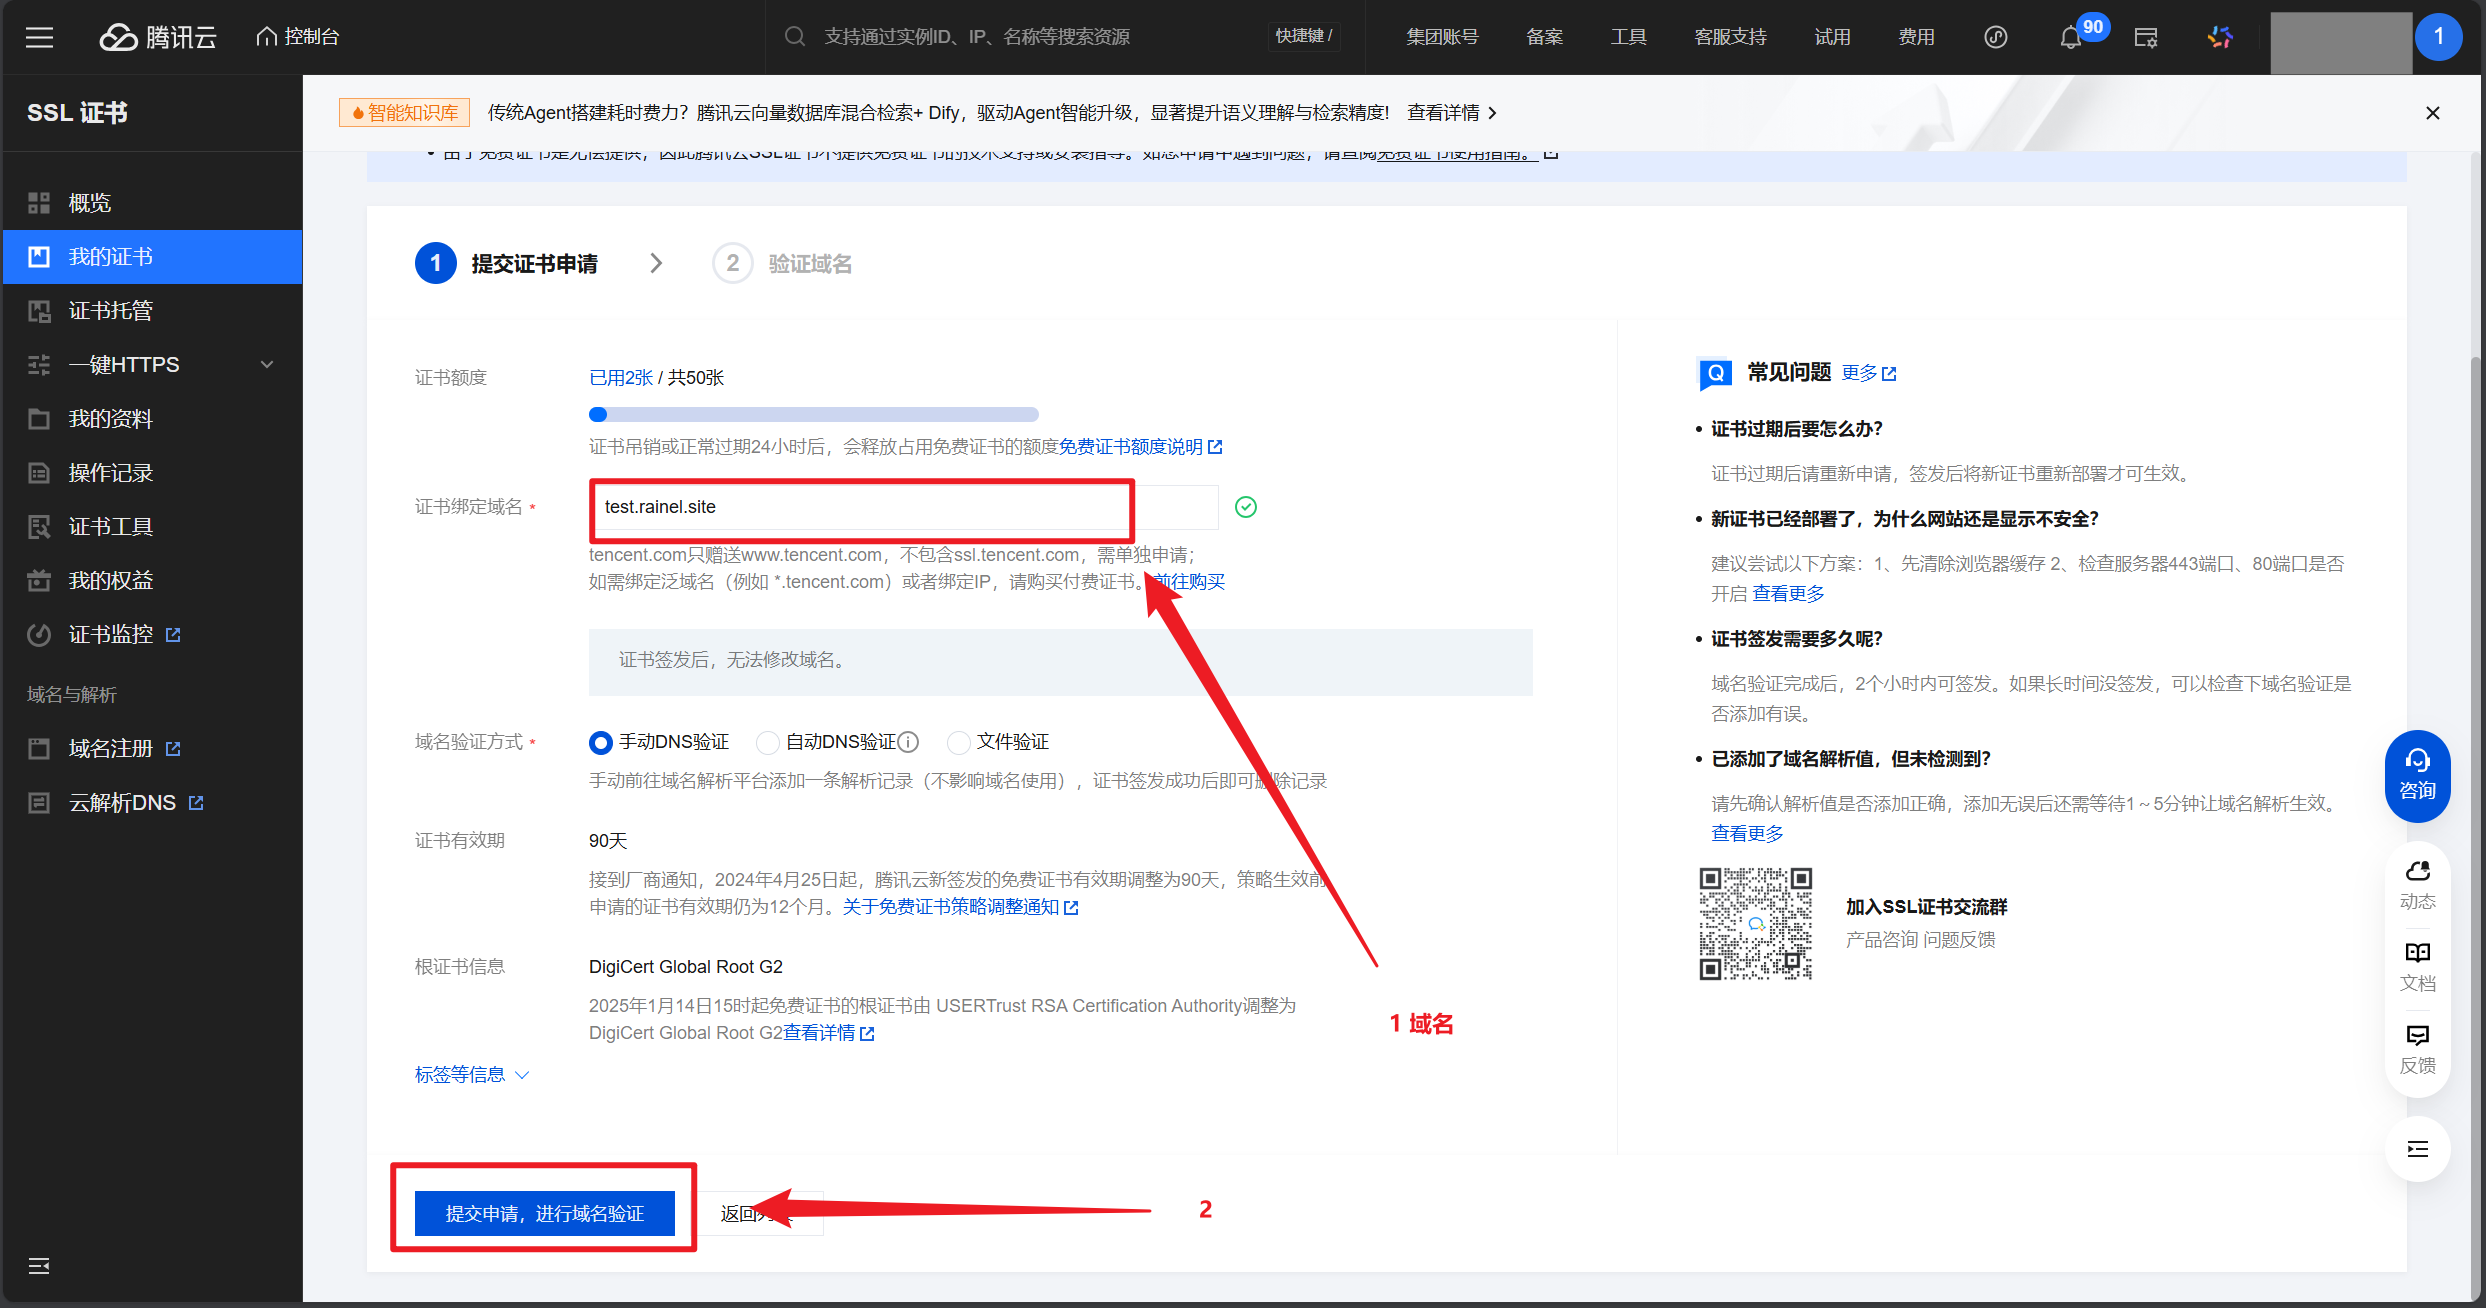
Task: Open banner 查看详情 link
Action: (x=1451, y=113)
